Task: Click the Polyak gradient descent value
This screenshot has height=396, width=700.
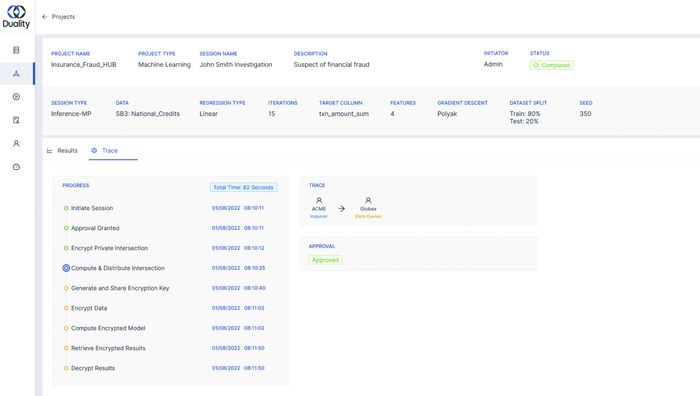Action: tap(447, 114)
